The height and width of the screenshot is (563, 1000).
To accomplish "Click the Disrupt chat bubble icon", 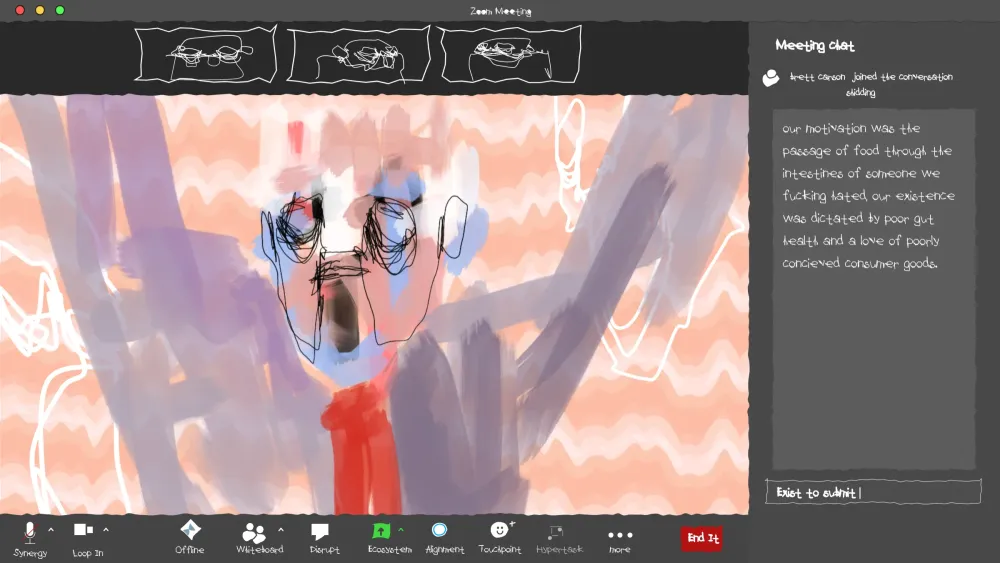I will [x=320, y=531].
